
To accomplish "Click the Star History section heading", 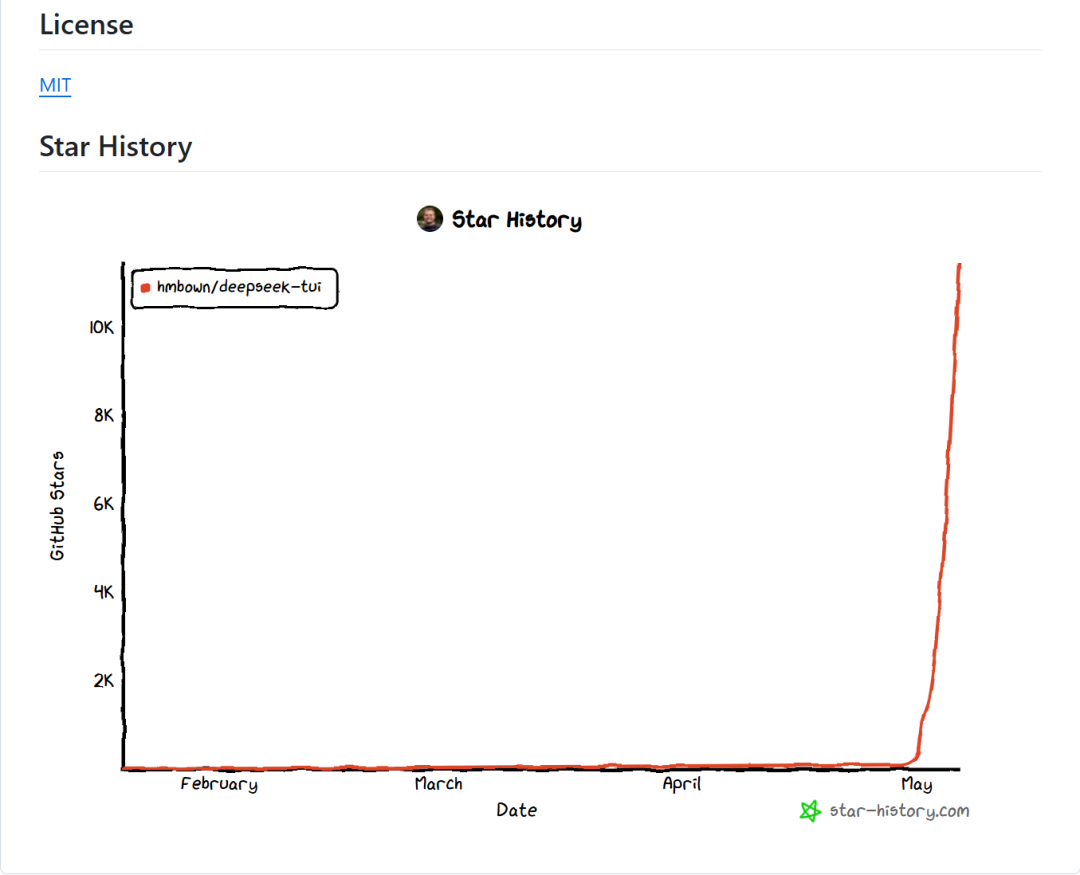I will pos(116,146).
